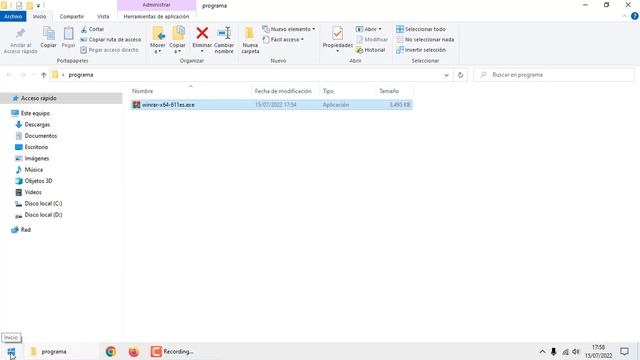
Task: Create a Nueva carpeta
Action: click(250, 40)
